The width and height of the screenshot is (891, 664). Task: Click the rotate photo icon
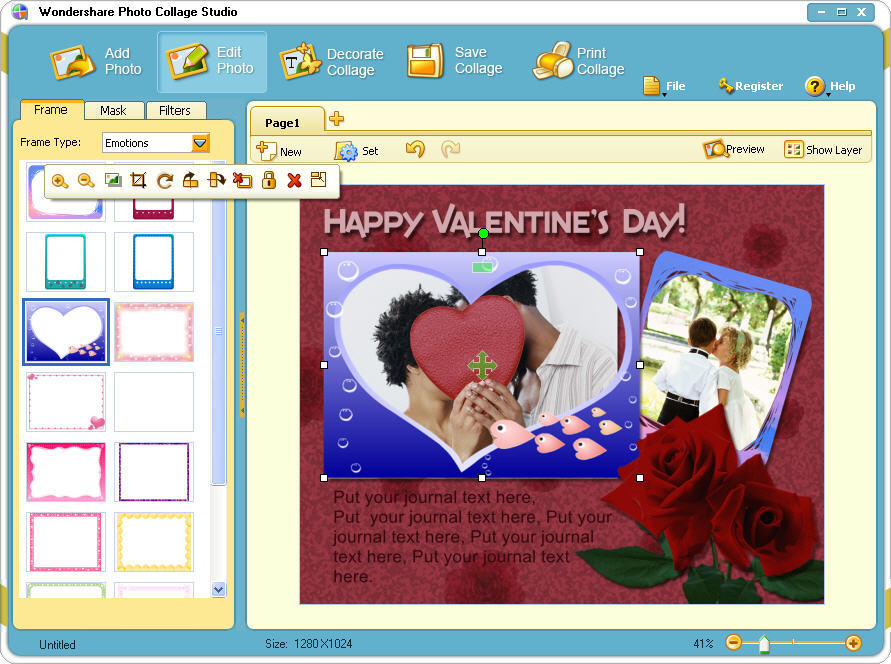(x=165, y=181)
